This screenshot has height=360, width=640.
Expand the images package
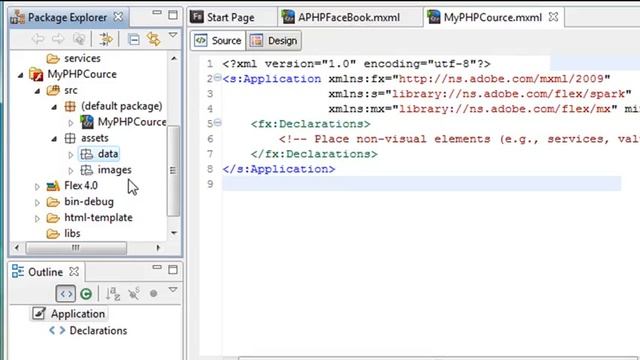[71, 171]
